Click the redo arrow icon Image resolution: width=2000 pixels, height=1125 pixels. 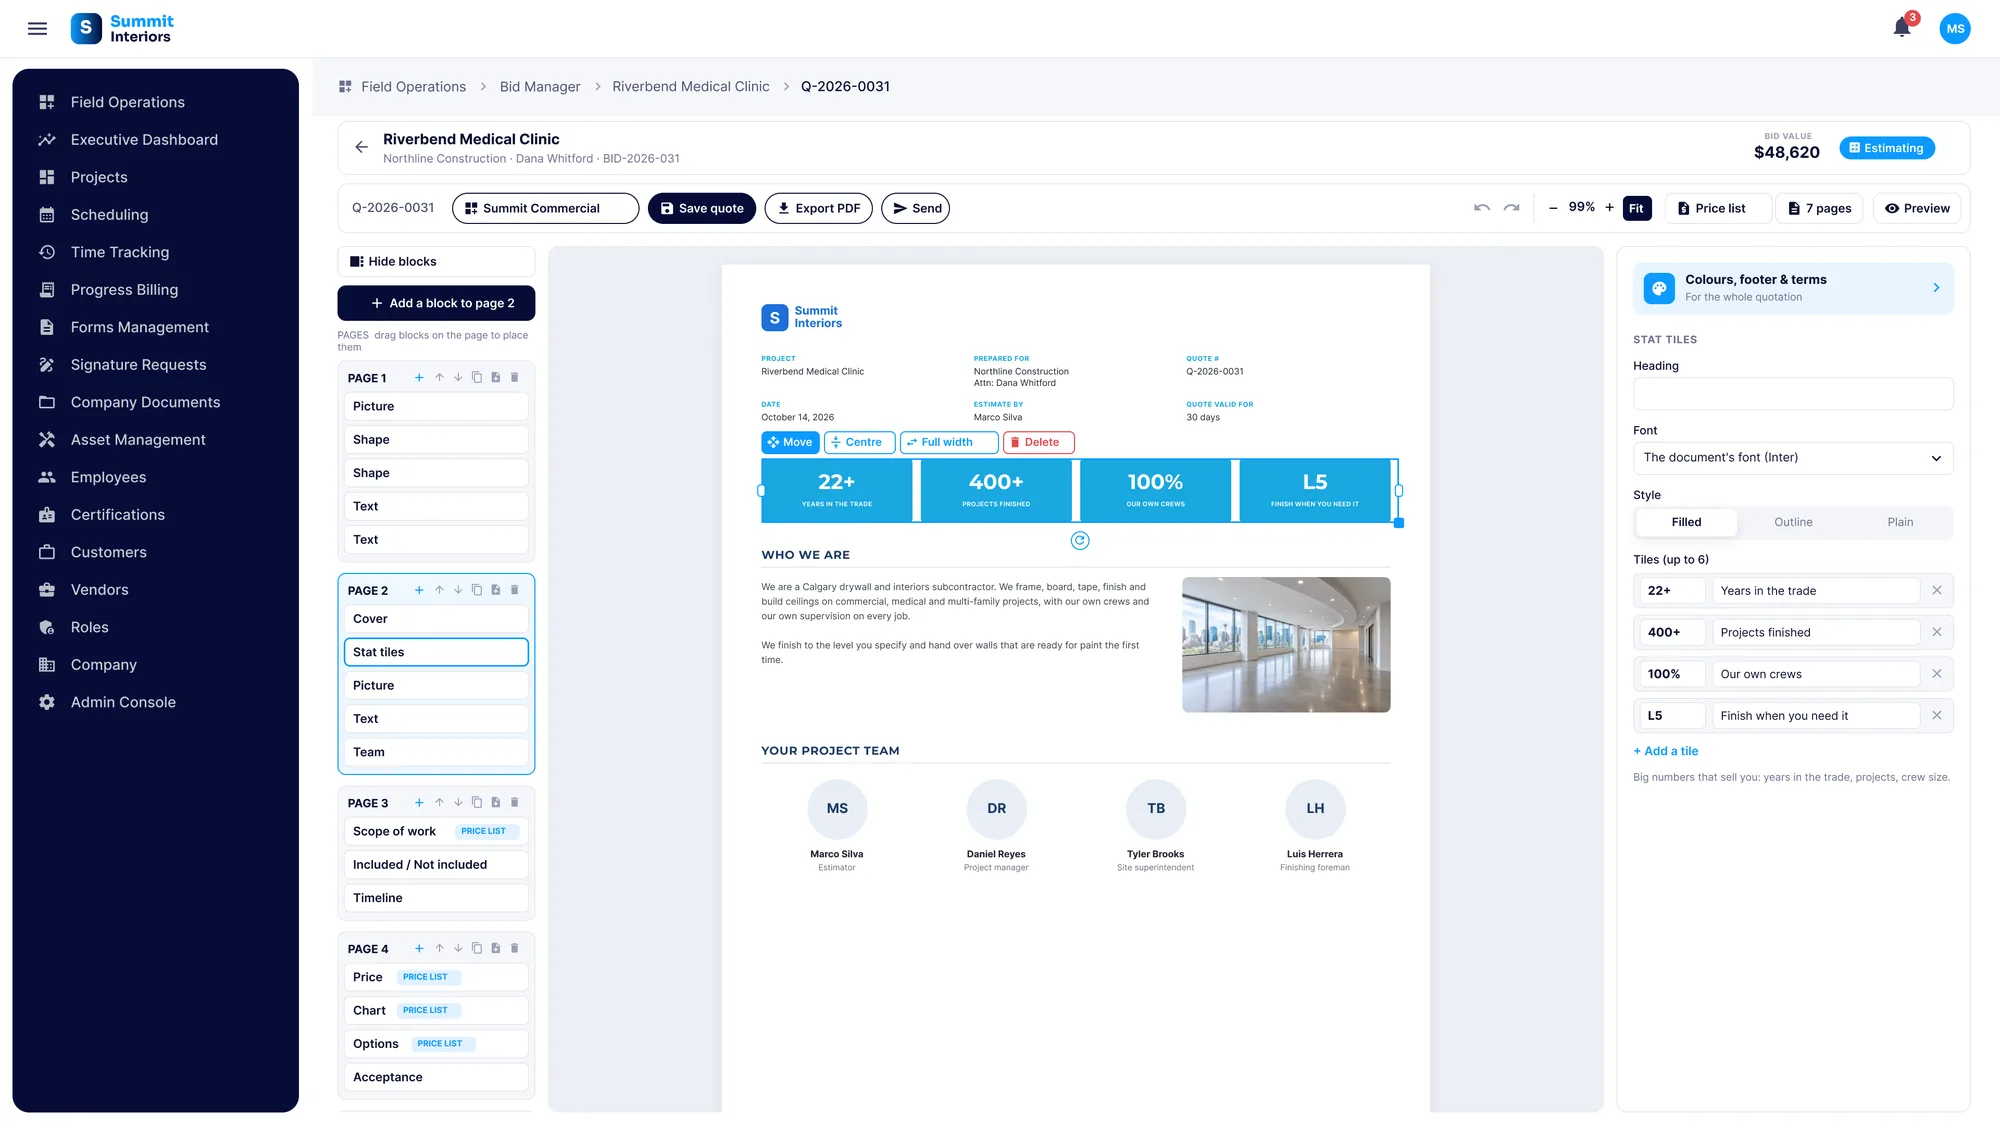coord(1512,208)
